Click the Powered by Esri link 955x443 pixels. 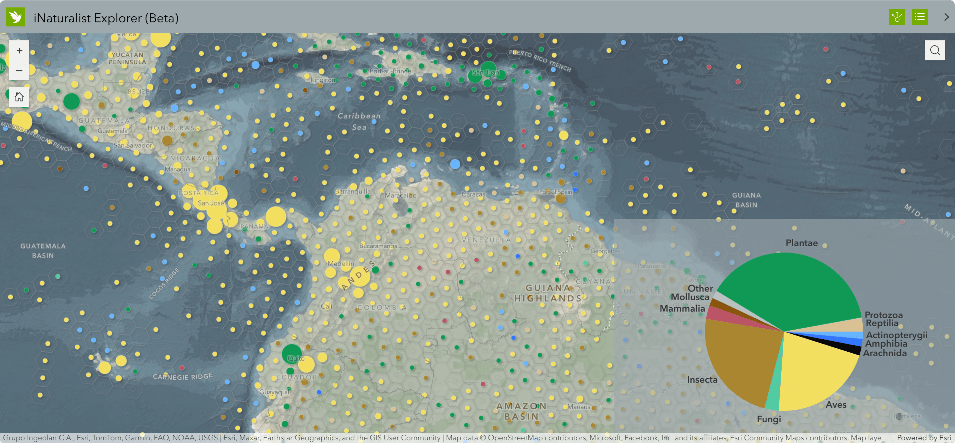[x=924, y=438]
